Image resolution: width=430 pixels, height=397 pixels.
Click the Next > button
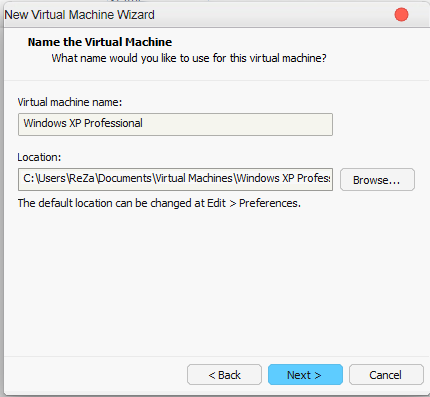305,375
